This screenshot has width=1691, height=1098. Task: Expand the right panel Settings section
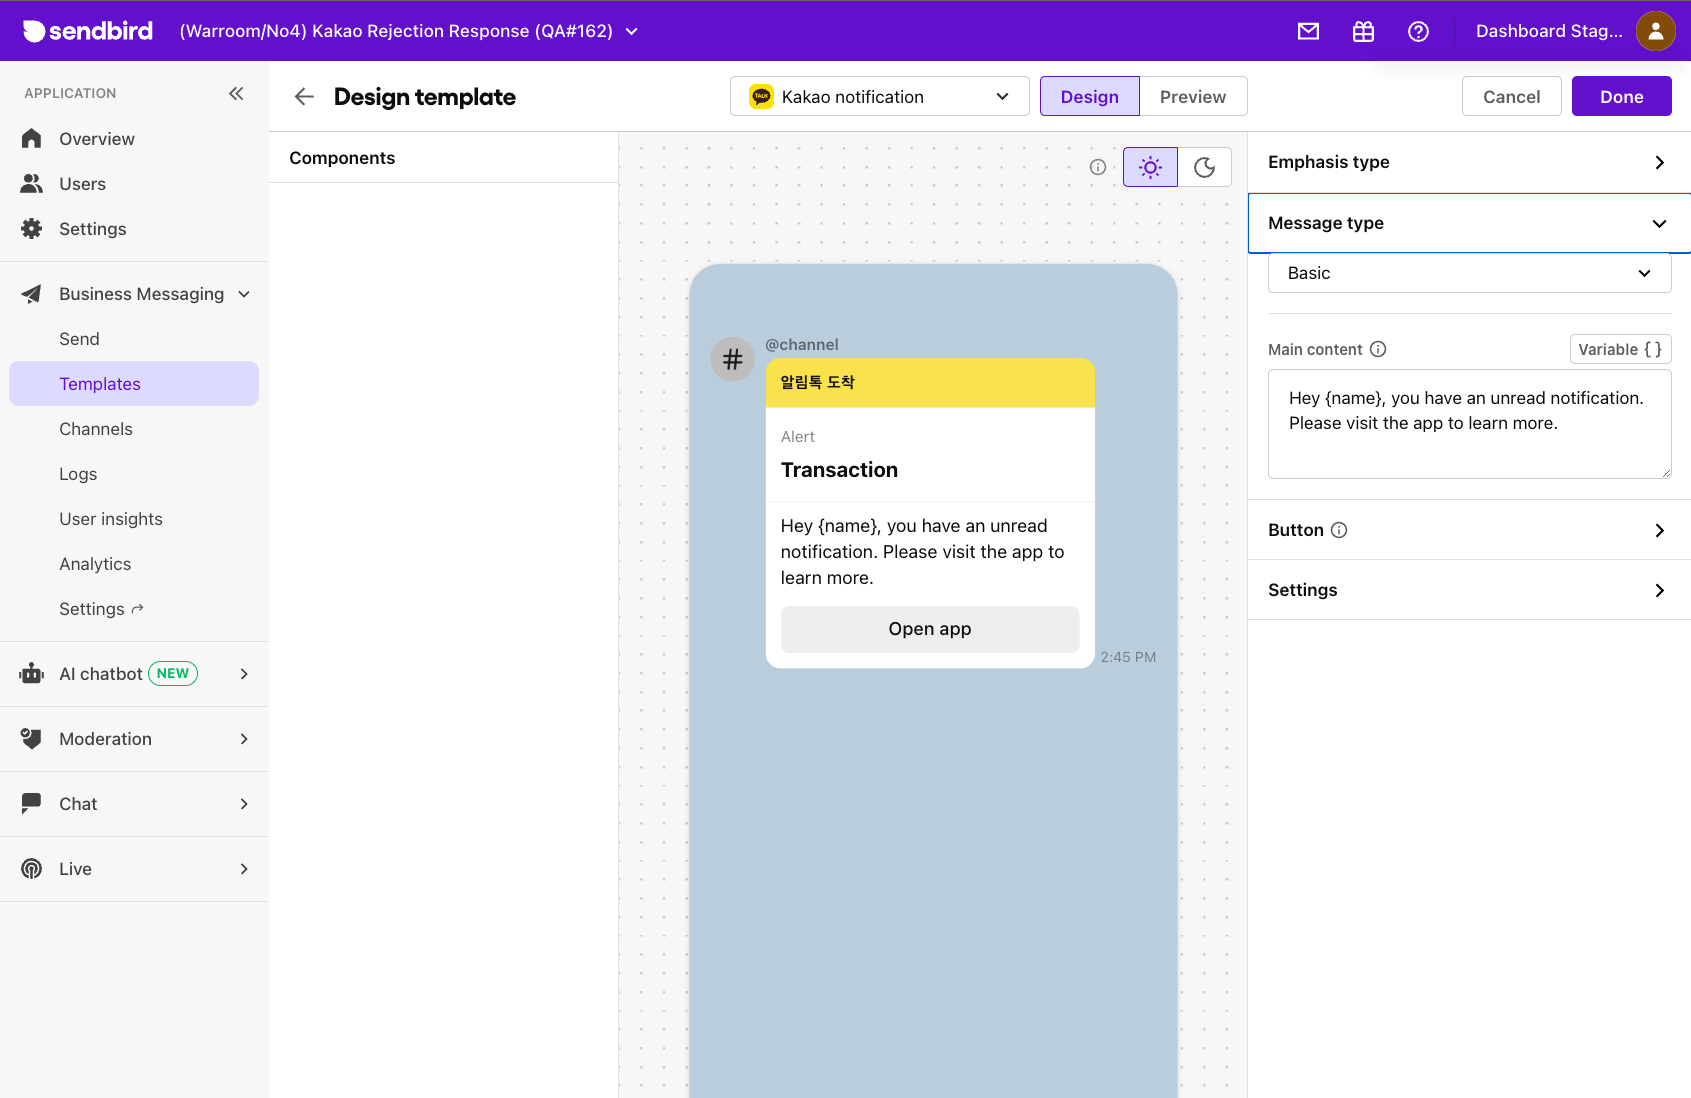click(x=1469, y=590)
